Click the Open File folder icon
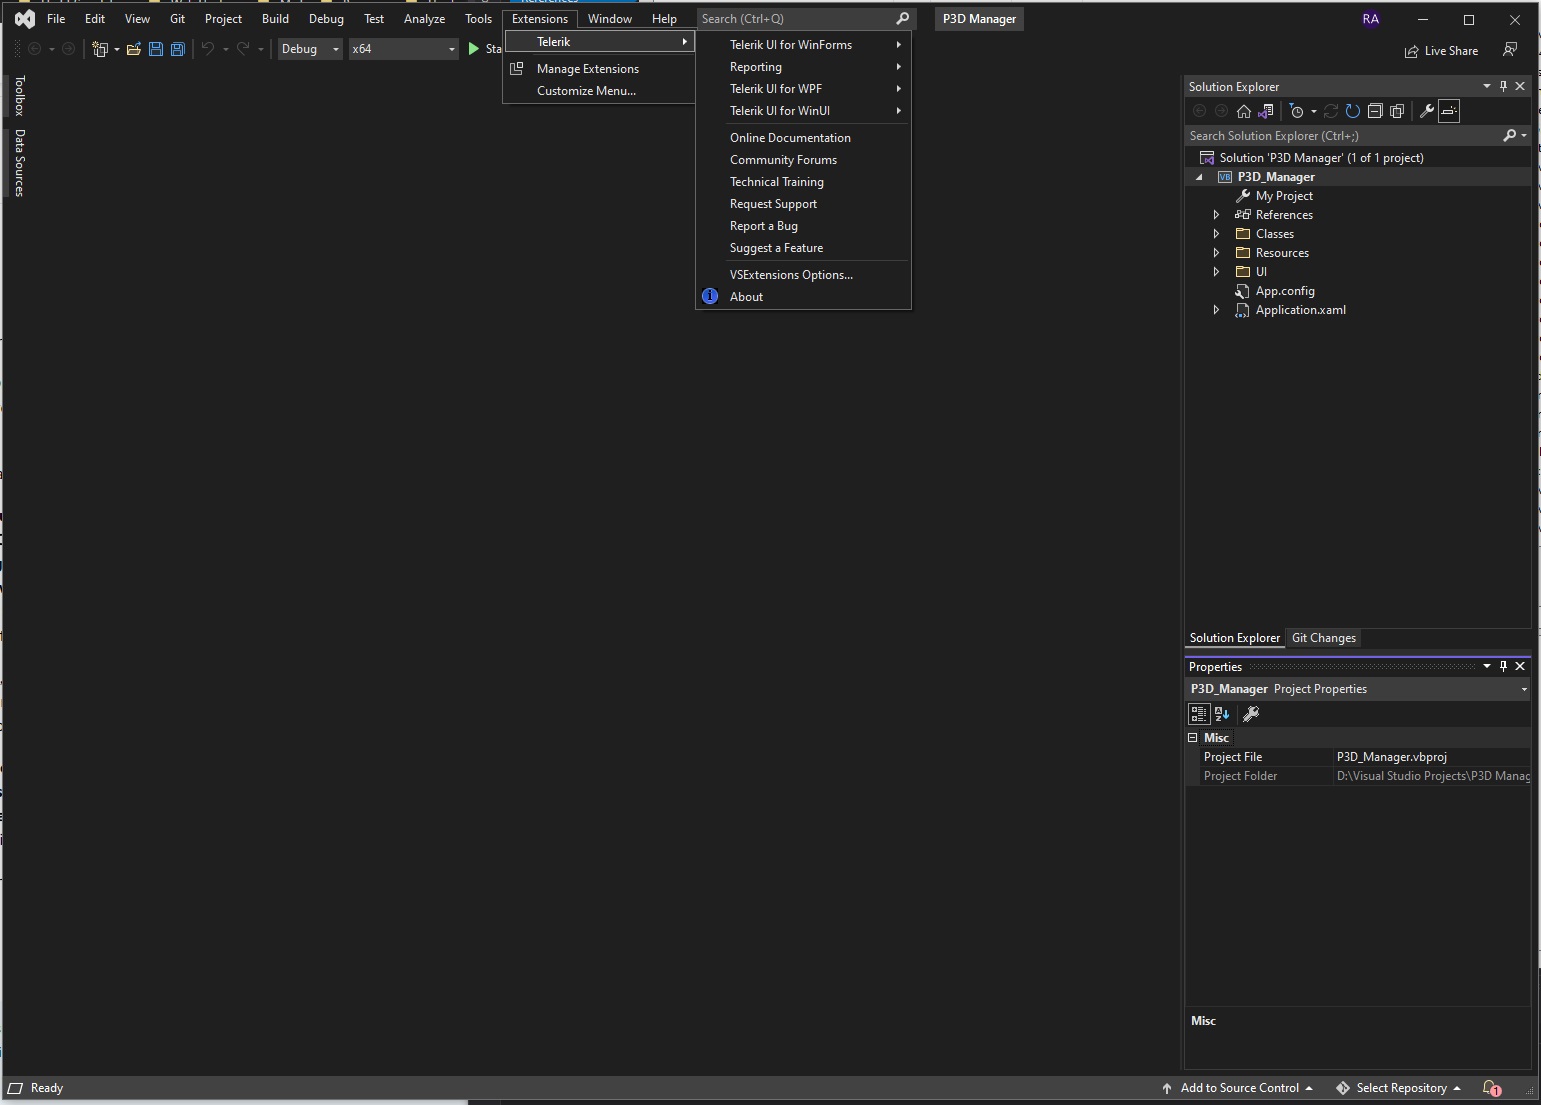 pos(133,49)
